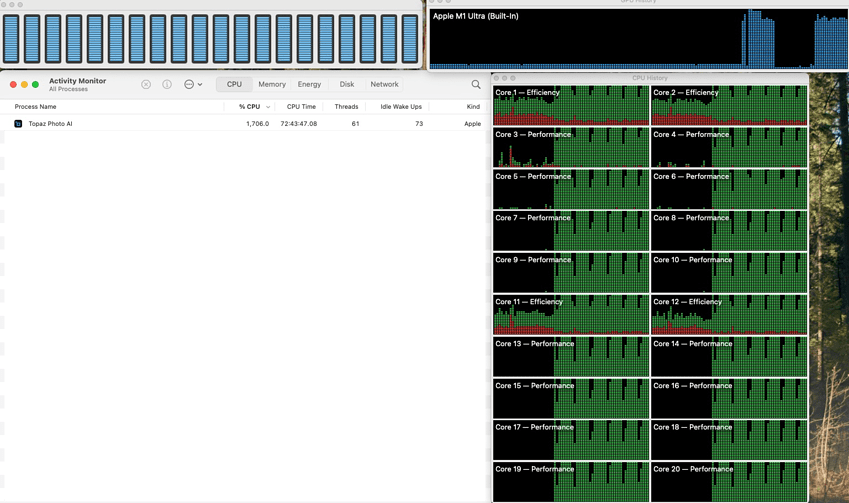Screen dimensions: 849x503
Task: Click Core 13 Performance graph in CPU History
Action: 571,356
